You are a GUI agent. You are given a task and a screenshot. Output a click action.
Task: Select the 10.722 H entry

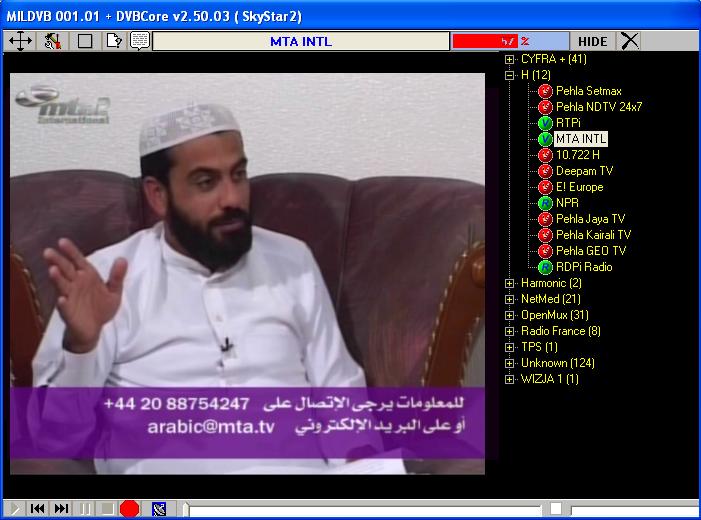click(578, 155)
